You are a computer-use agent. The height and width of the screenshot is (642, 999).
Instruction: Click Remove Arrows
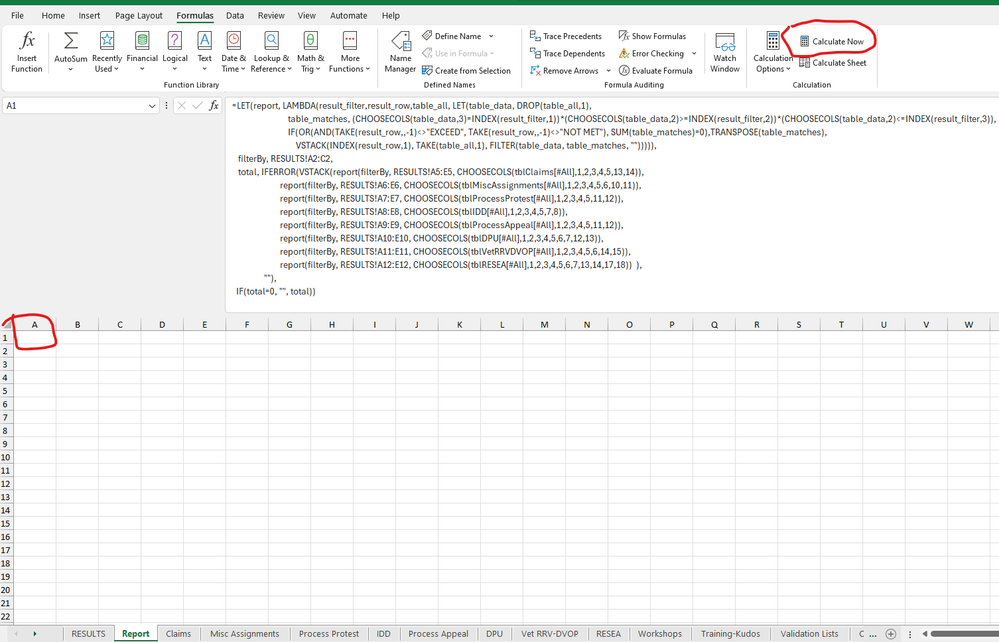[x=564, y=71]
